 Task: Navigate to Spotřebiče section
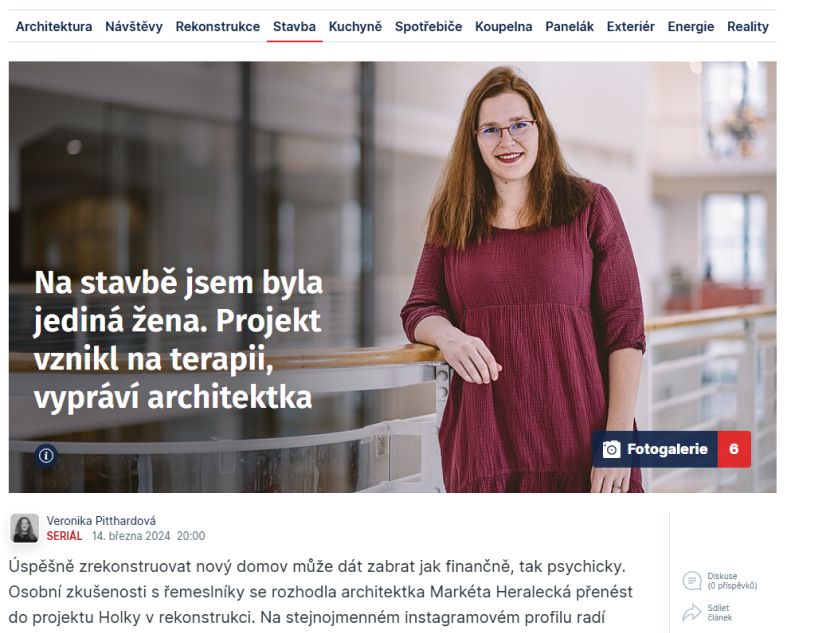pos(428,26)
